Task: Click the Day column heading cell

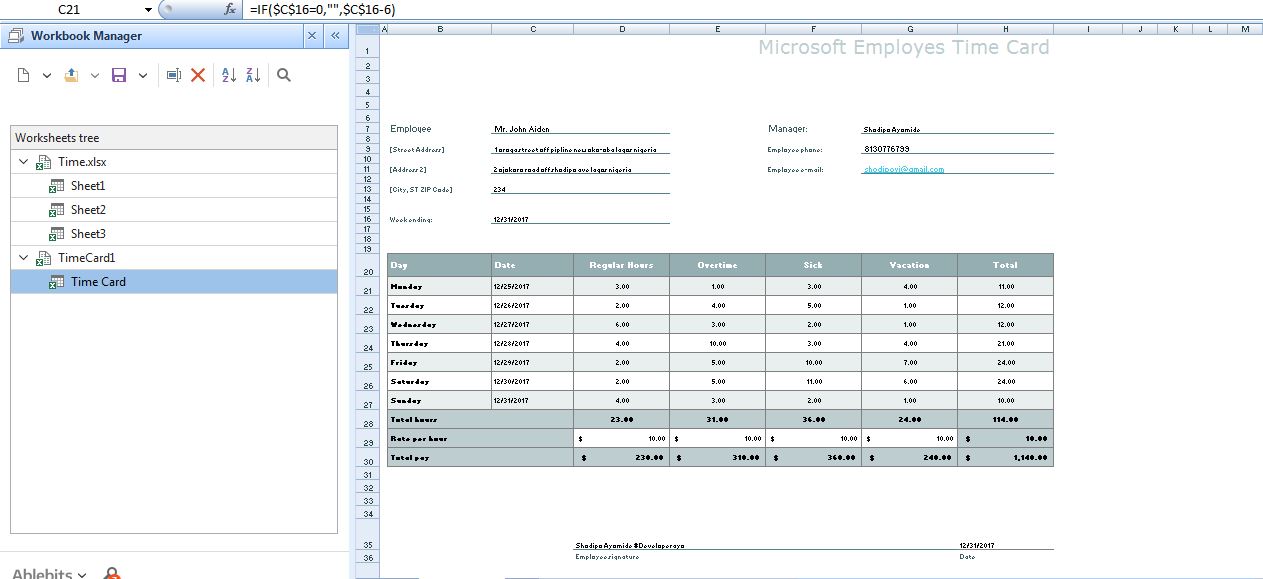Action: pyautogui.click(x=439, y=265)
